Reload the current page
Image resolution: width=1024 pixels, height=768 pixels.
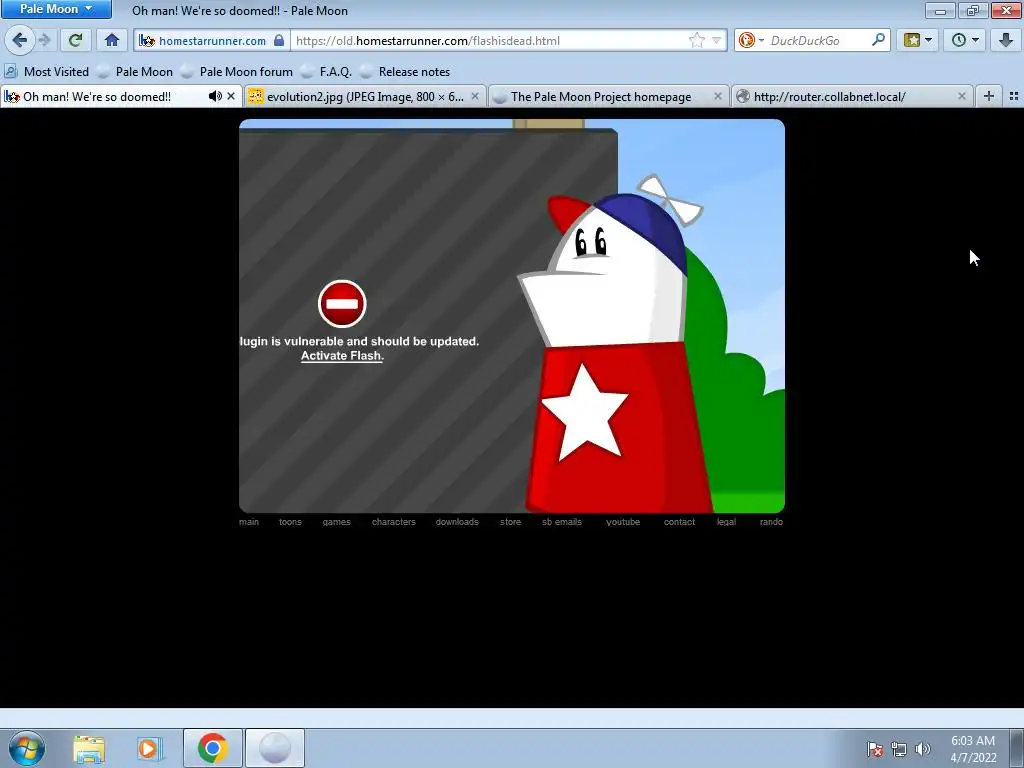75,40
